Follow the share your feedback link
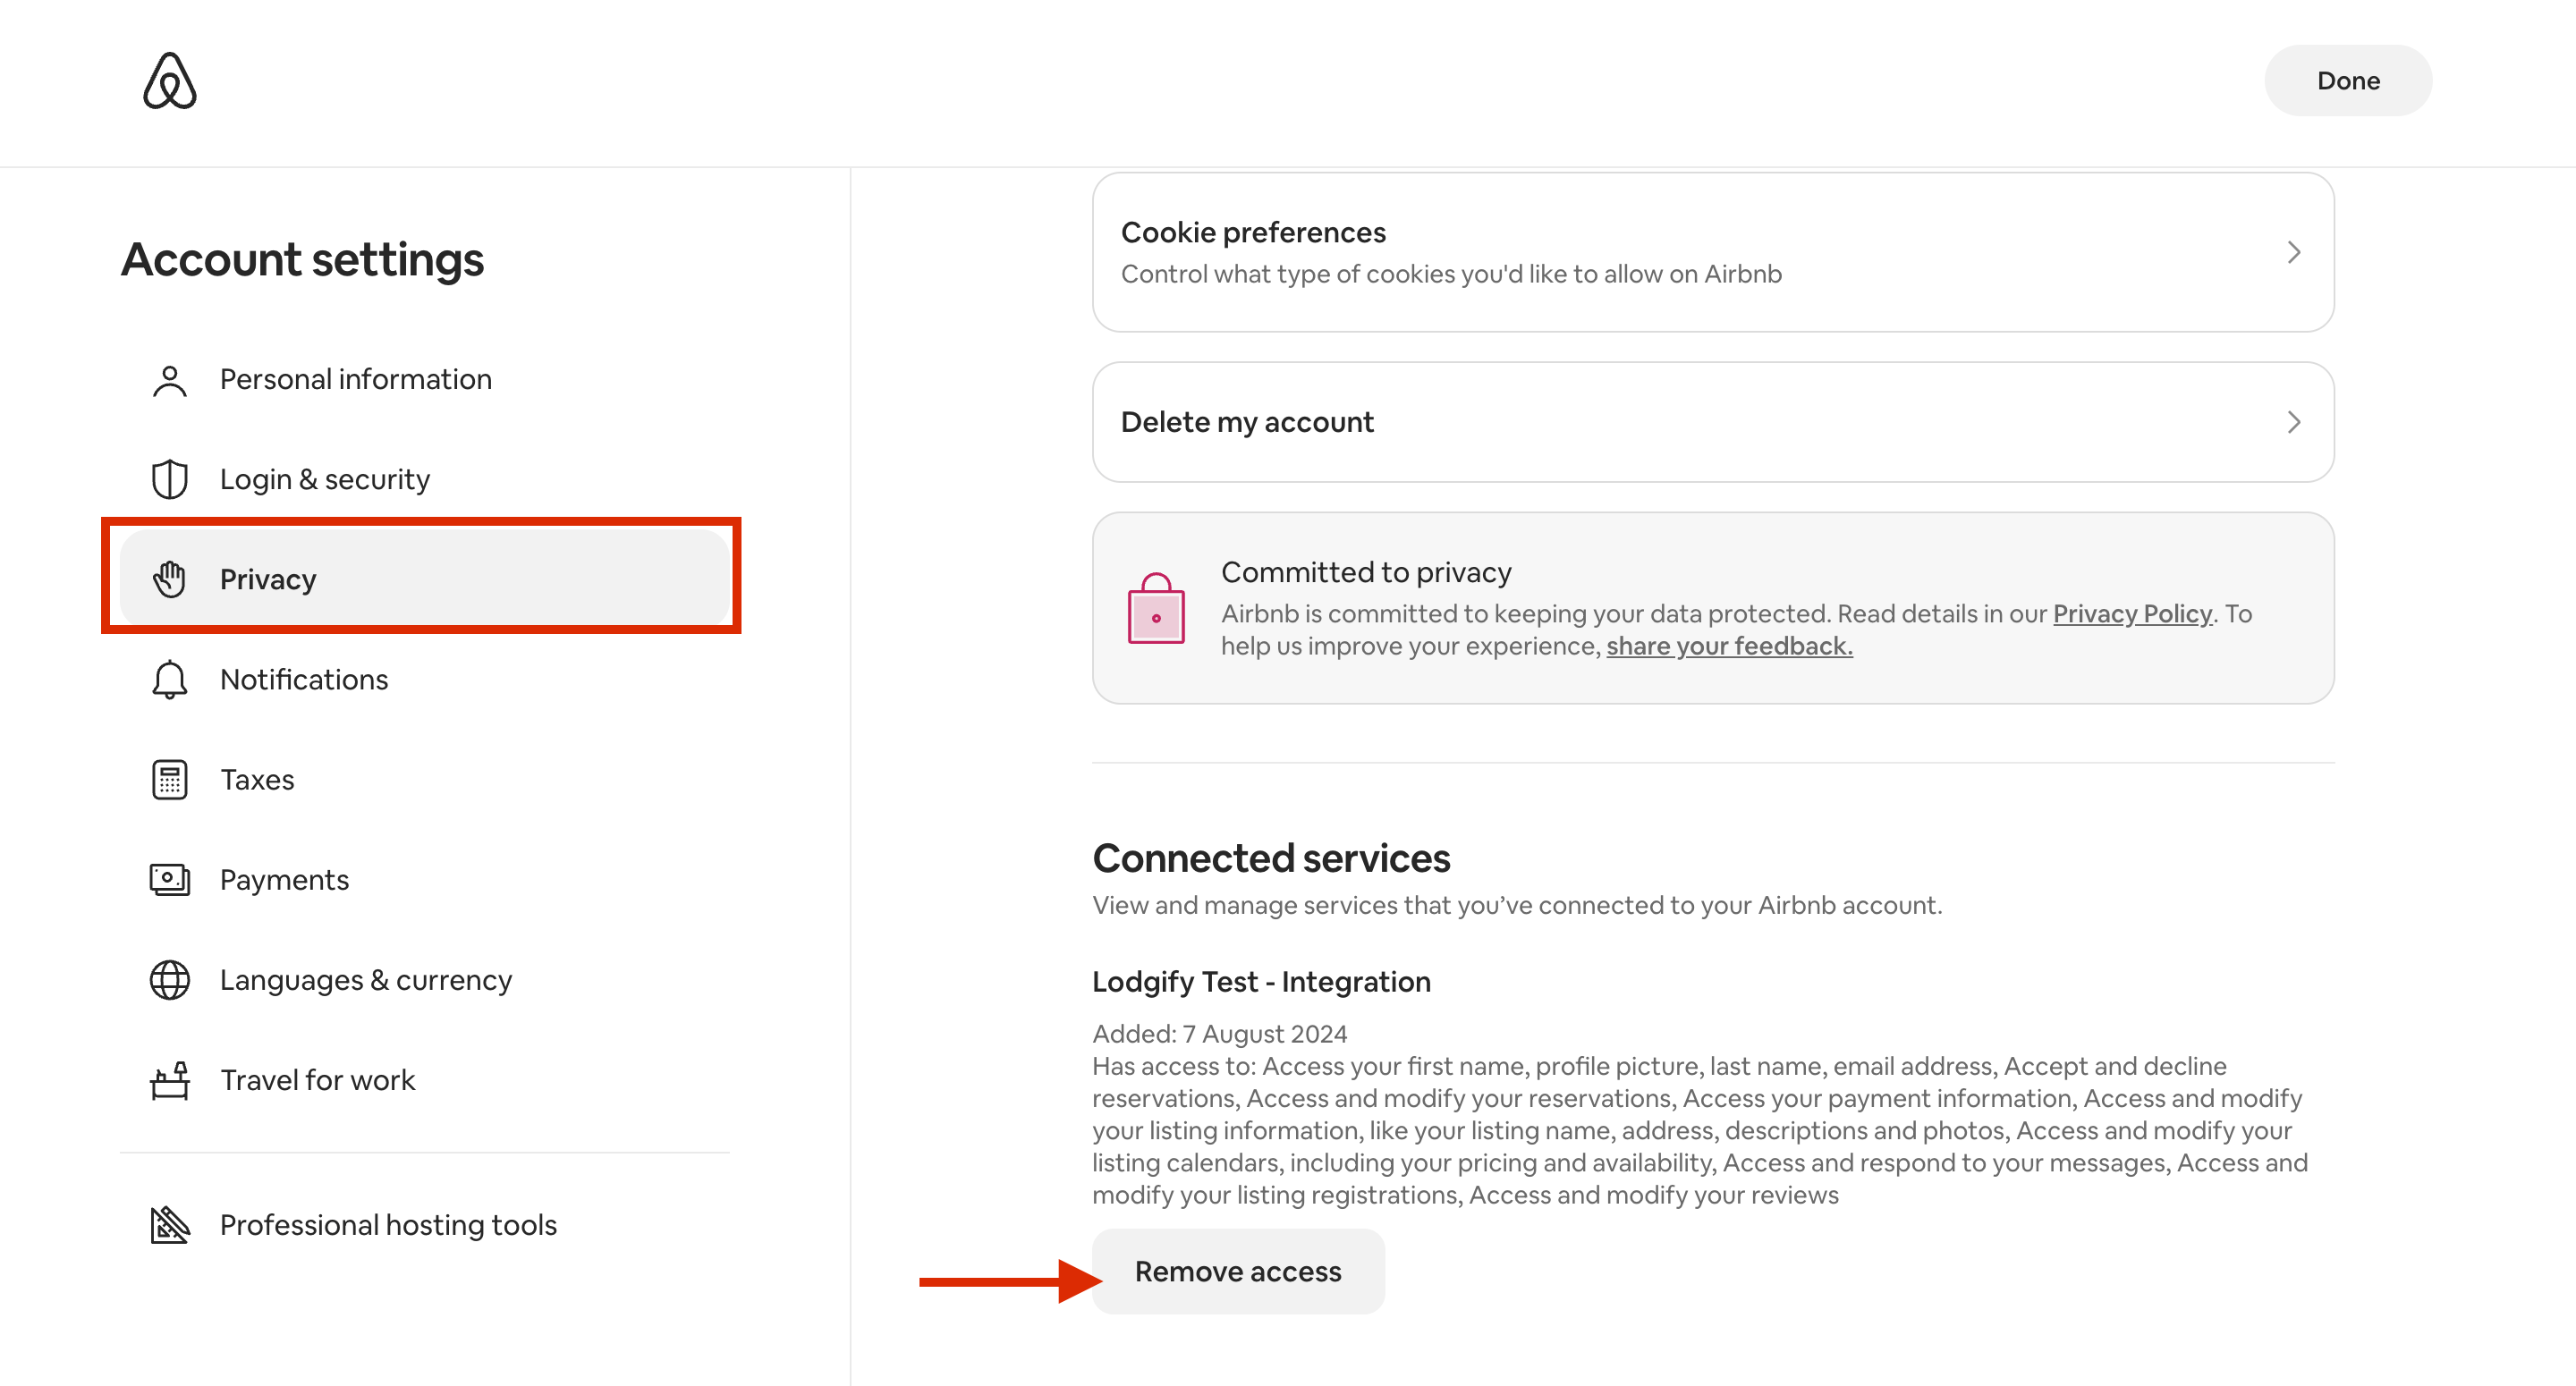Image resolution: width=2576 pixels, height=1386 pixels. pyautogui.click(x=1729, y=647)
